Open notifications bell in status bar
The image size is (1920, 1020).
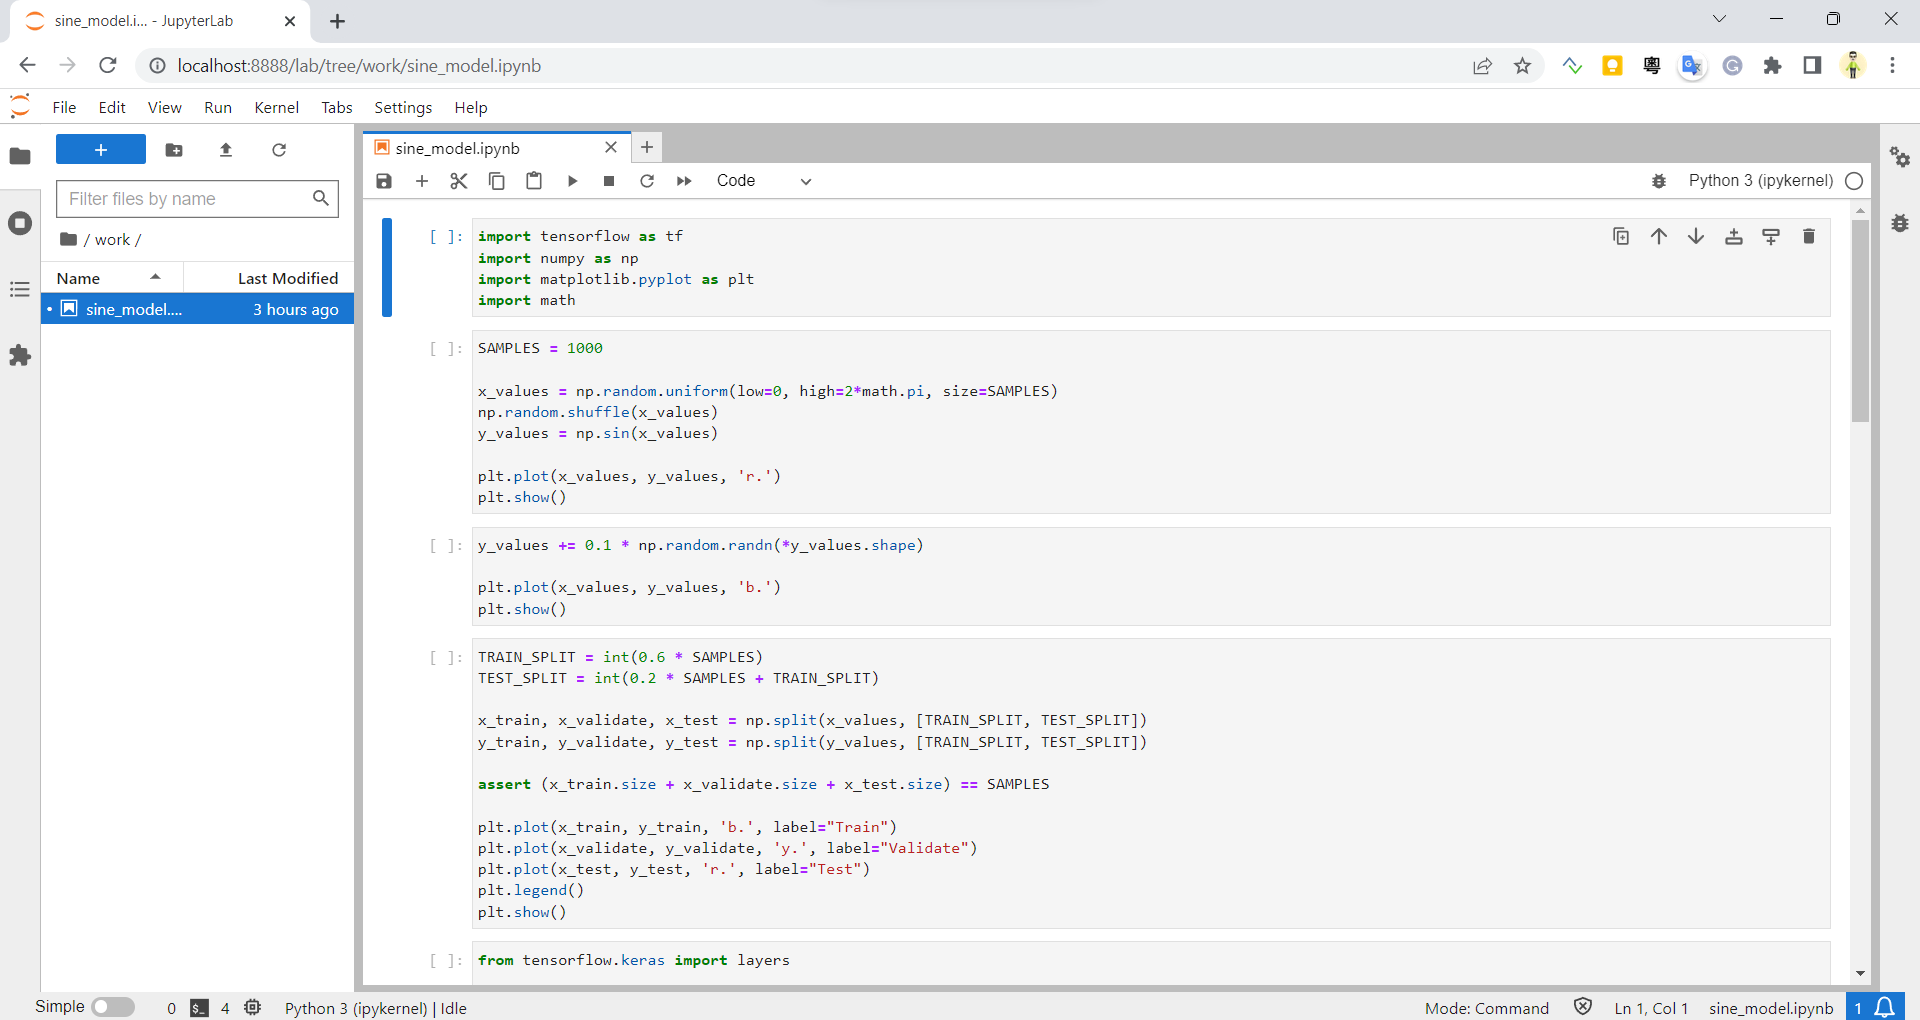click(x=1885, y=1007)
